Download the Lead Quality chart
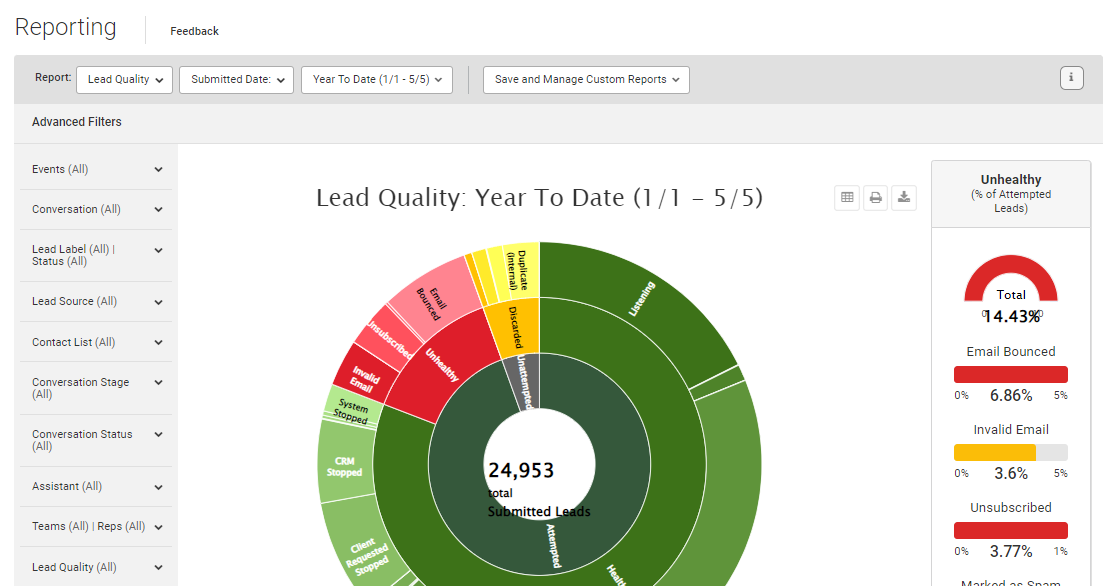The image size is (1106, 586). click(904, 197)
